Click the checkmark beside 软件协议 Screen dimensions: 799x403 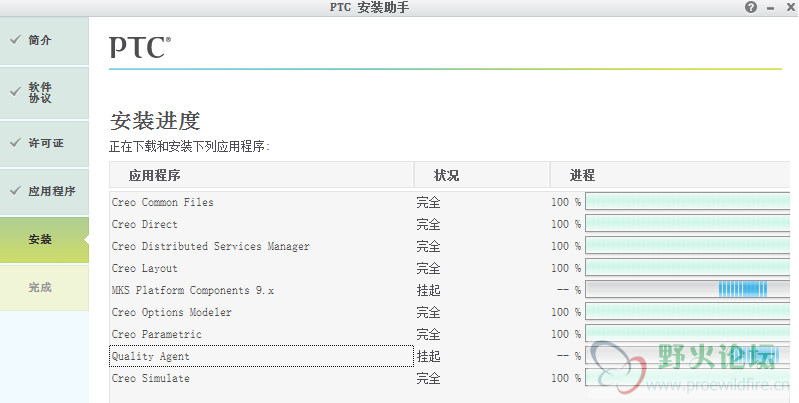tap(16, 92)
